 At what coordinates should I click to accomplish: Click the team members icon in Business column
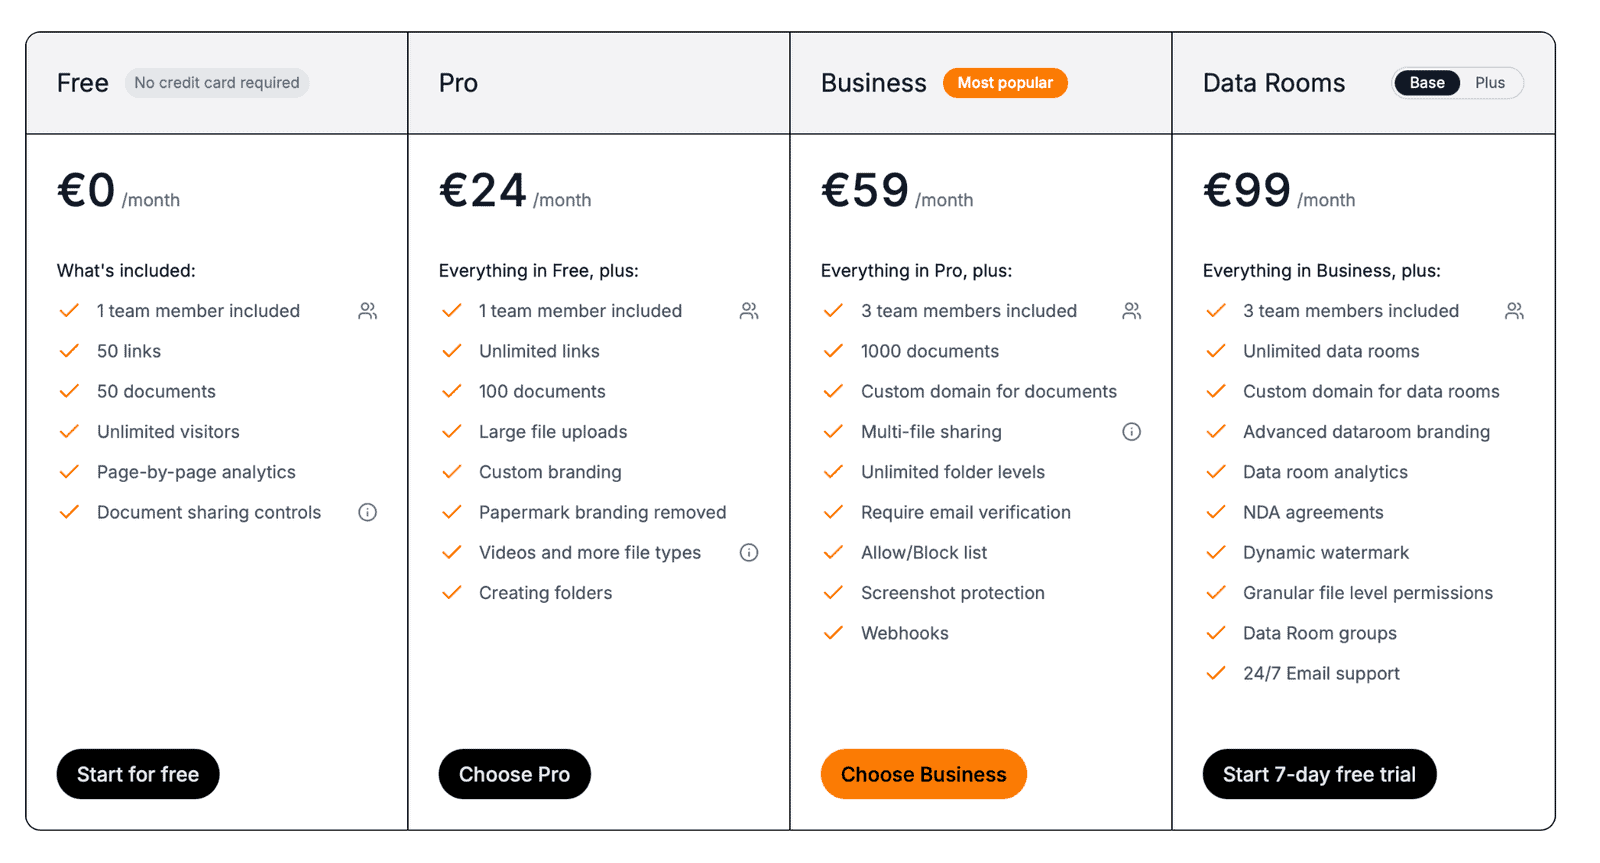pos(1131,311)
